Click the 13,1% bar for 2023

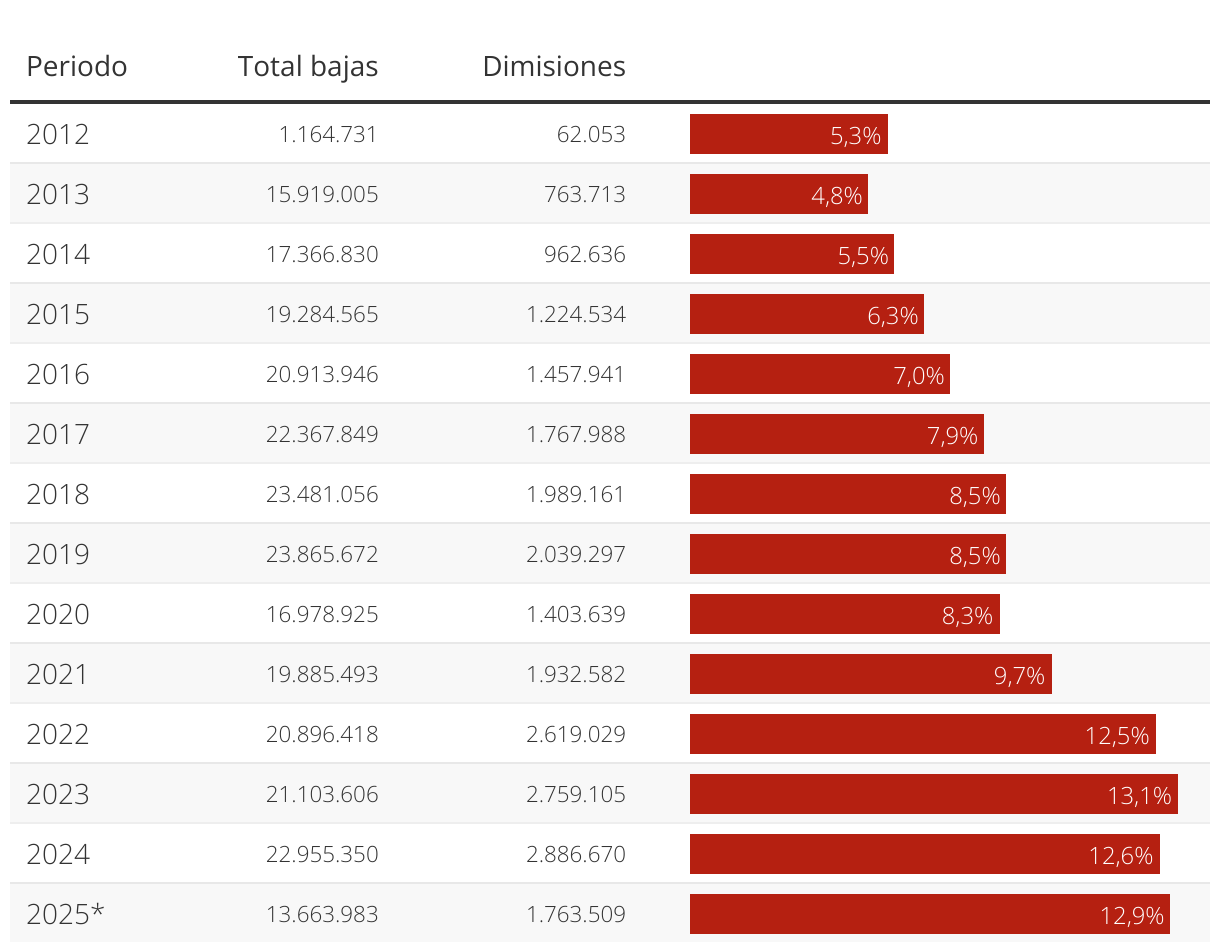pyautogui.click(x=933, y=795)
